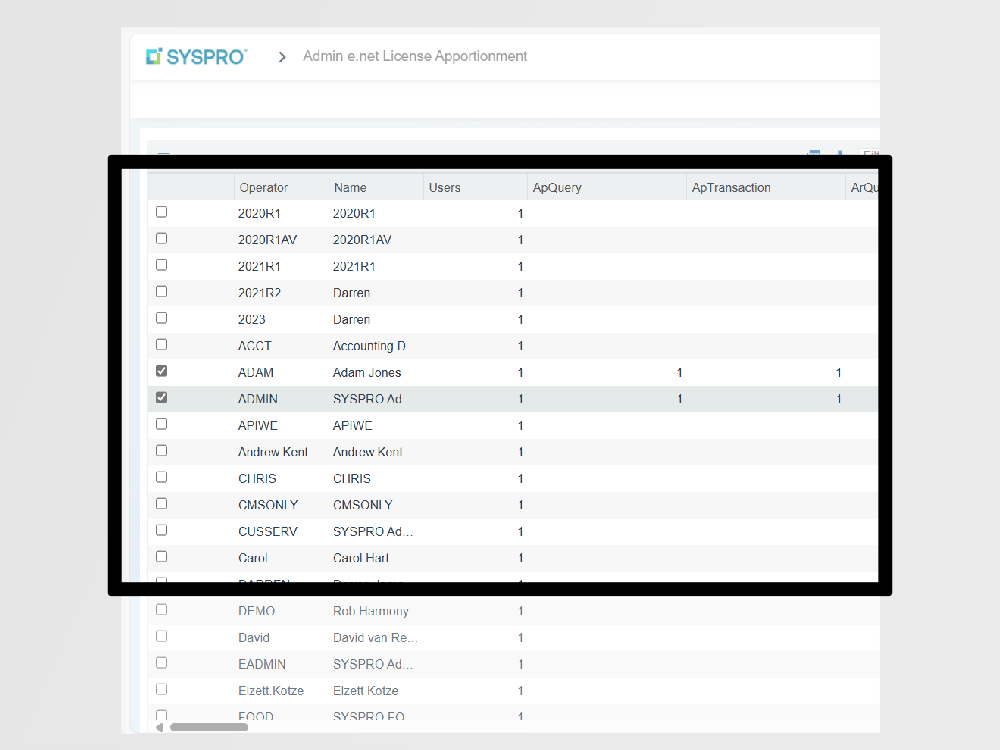1000x750 pixels.
Task: Uncheck the ADAM operator checkbox
Action: click(162, 371)
